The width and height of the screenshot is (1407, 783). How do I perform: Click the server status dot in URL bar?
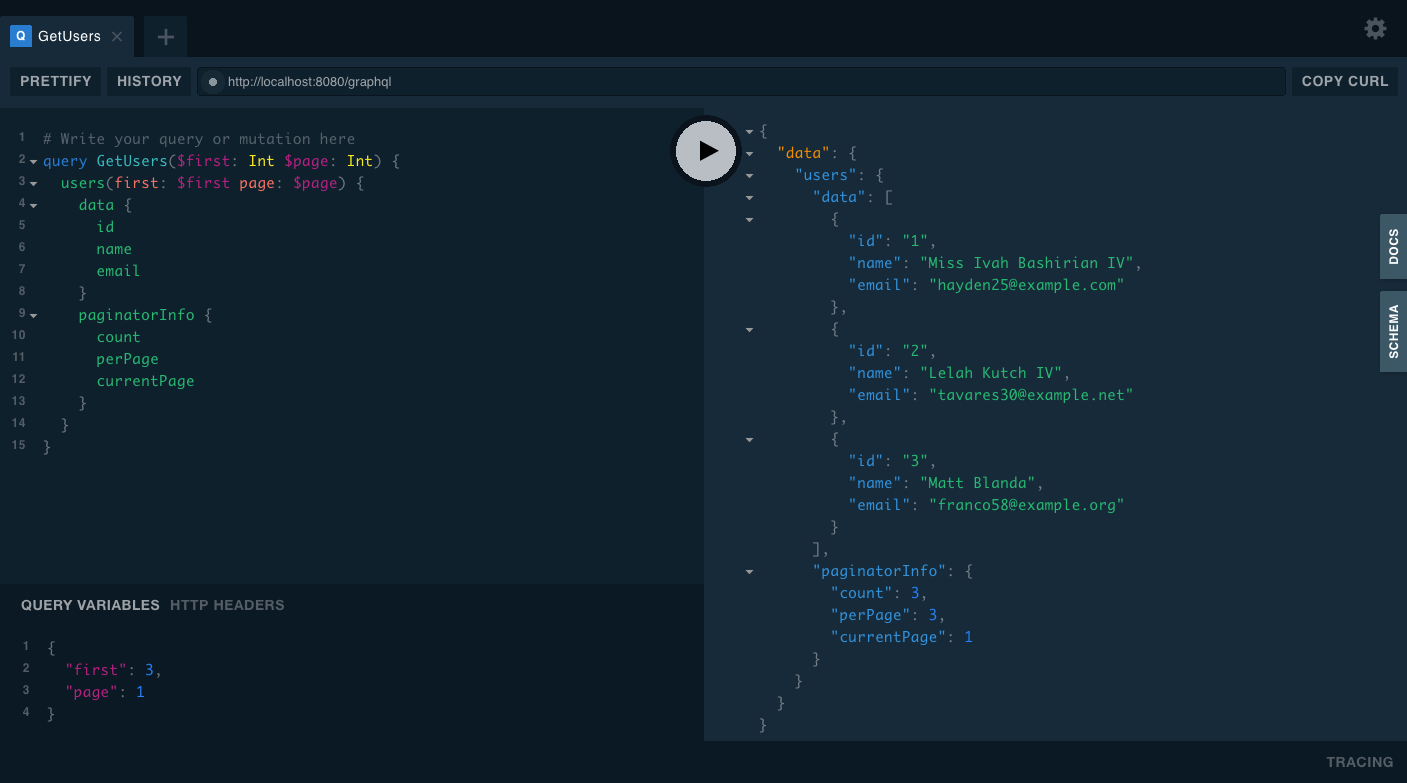point(213,81)
